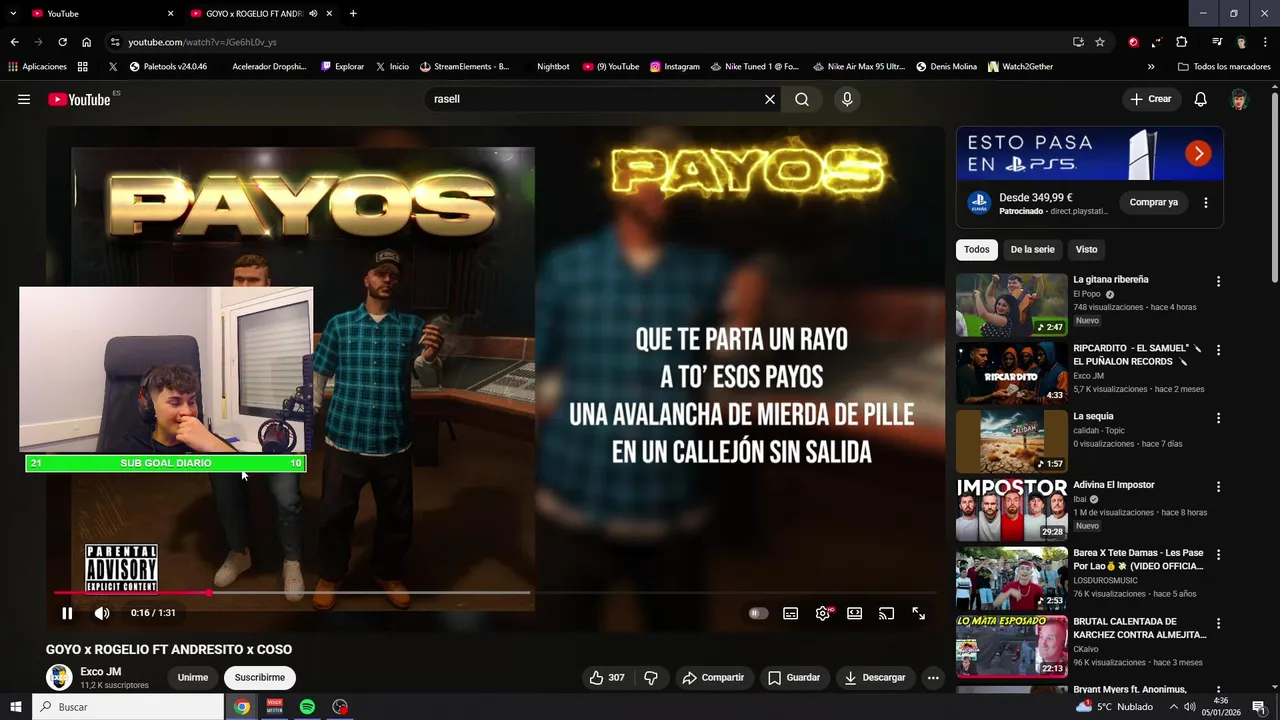
Task: Open the Crear create menu
Action: click(x=1150, y=99)
